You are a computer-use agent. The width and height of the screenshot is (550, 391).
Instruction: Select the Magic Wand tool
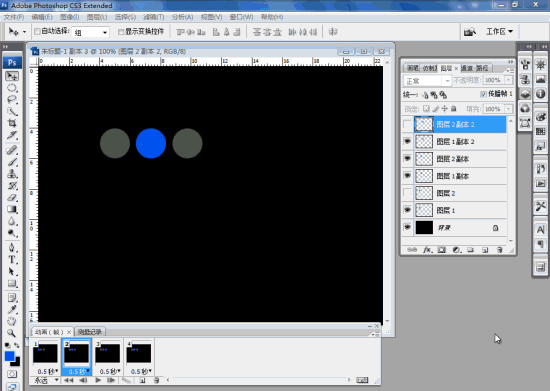[x=12, y=112]
